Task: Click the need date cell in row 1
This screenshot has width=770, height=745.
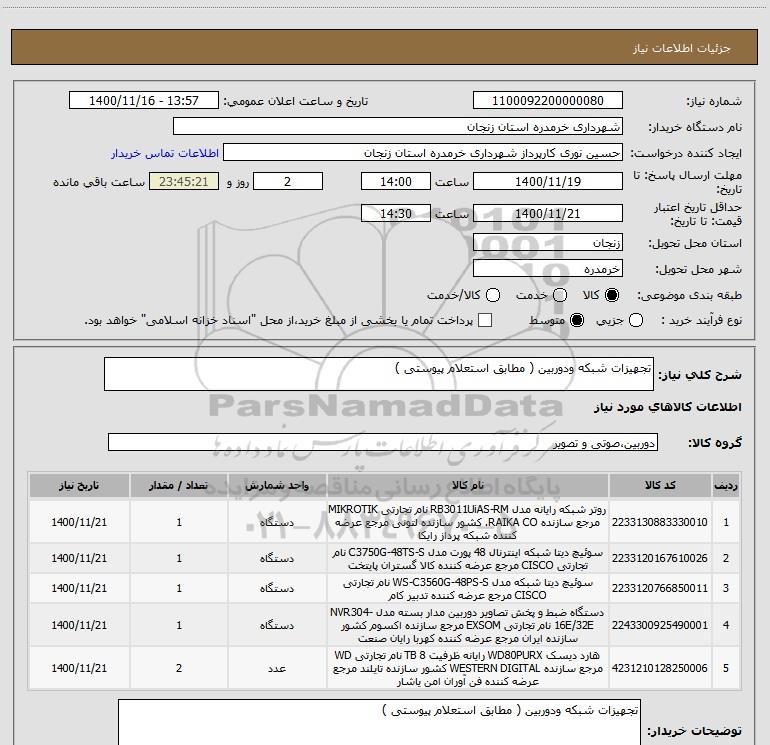Action: point(79,522)
